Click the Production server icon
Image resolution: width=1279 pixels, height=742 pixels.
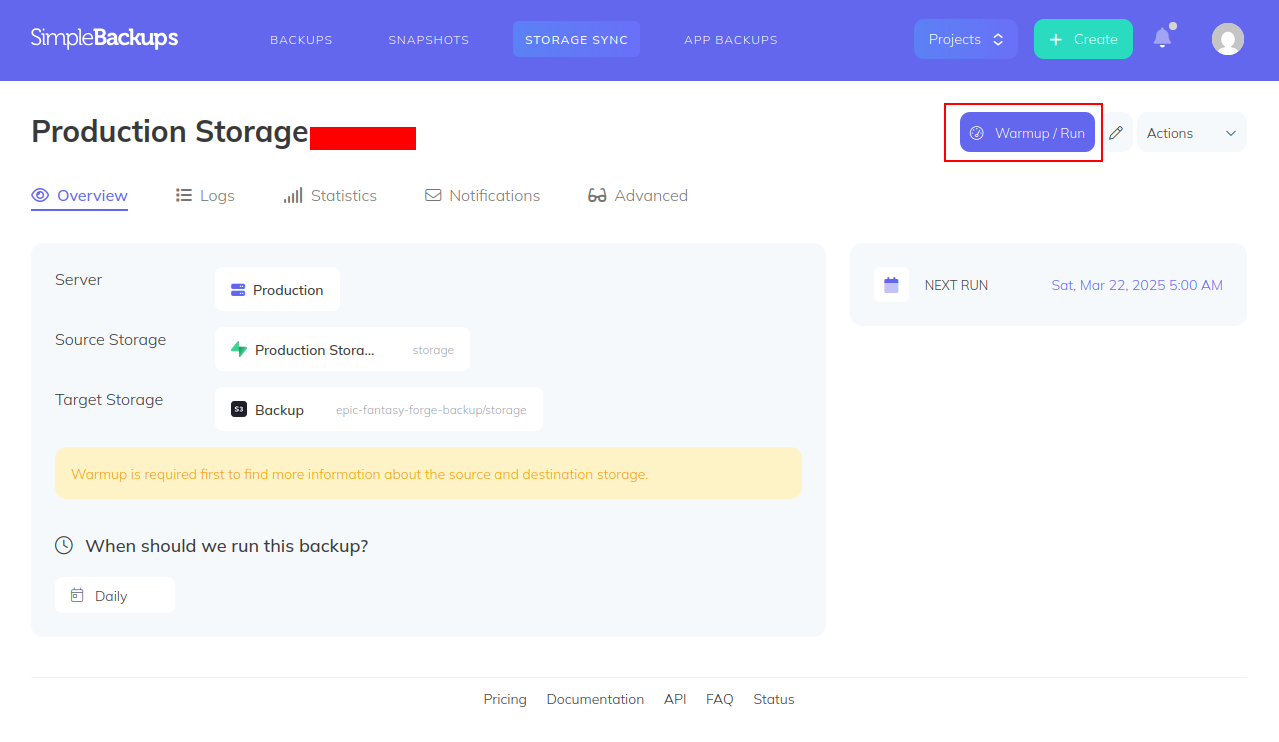click(238, 290)
